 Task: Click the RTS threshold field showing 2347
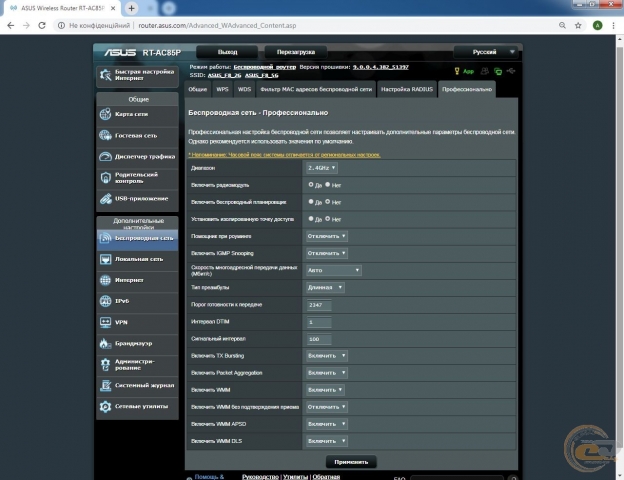pyautogui.click(x=319, y=305)
